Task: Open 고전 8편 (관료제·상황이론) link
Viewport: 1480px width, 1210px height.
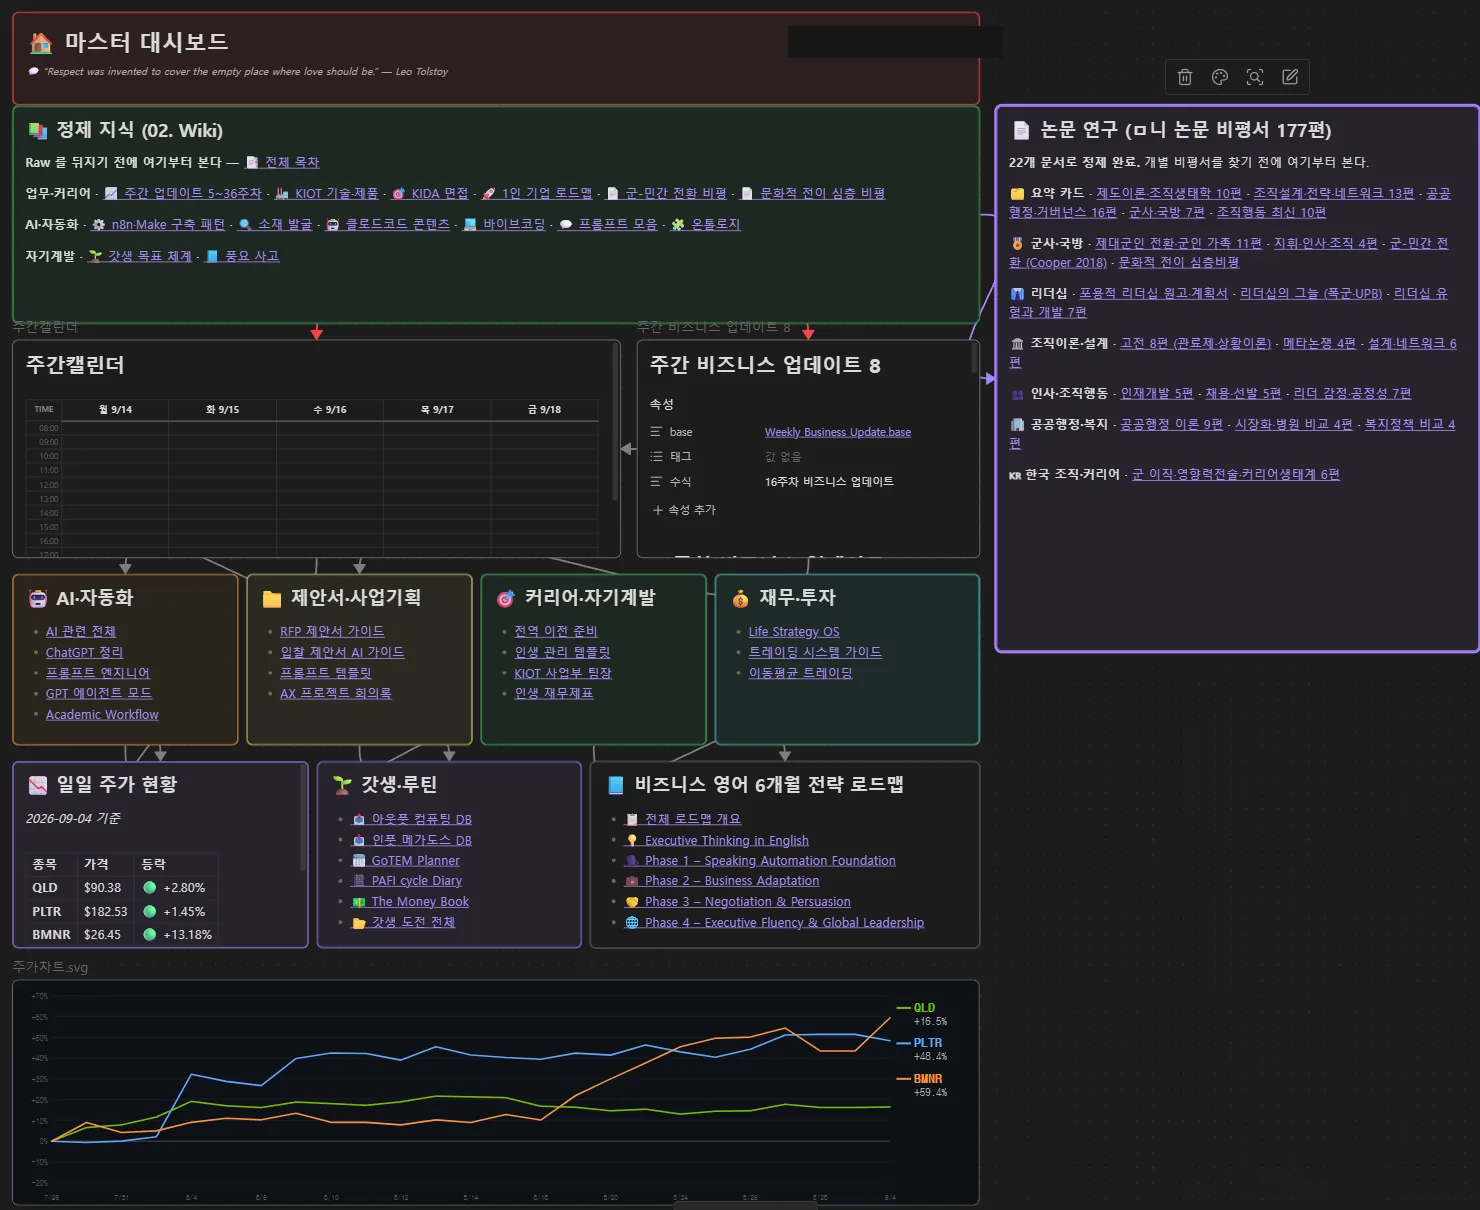Action: [x=1196, y=343]
